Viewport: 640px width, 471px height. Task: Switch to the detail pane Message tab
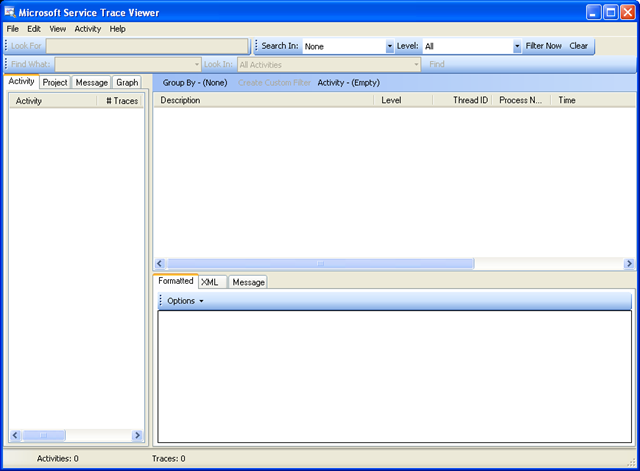[248, 282]
